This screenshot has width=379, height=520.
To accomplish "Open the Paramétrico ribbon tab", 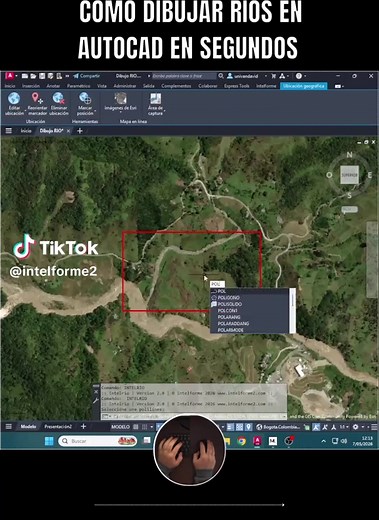I will [x=79, y=86].
